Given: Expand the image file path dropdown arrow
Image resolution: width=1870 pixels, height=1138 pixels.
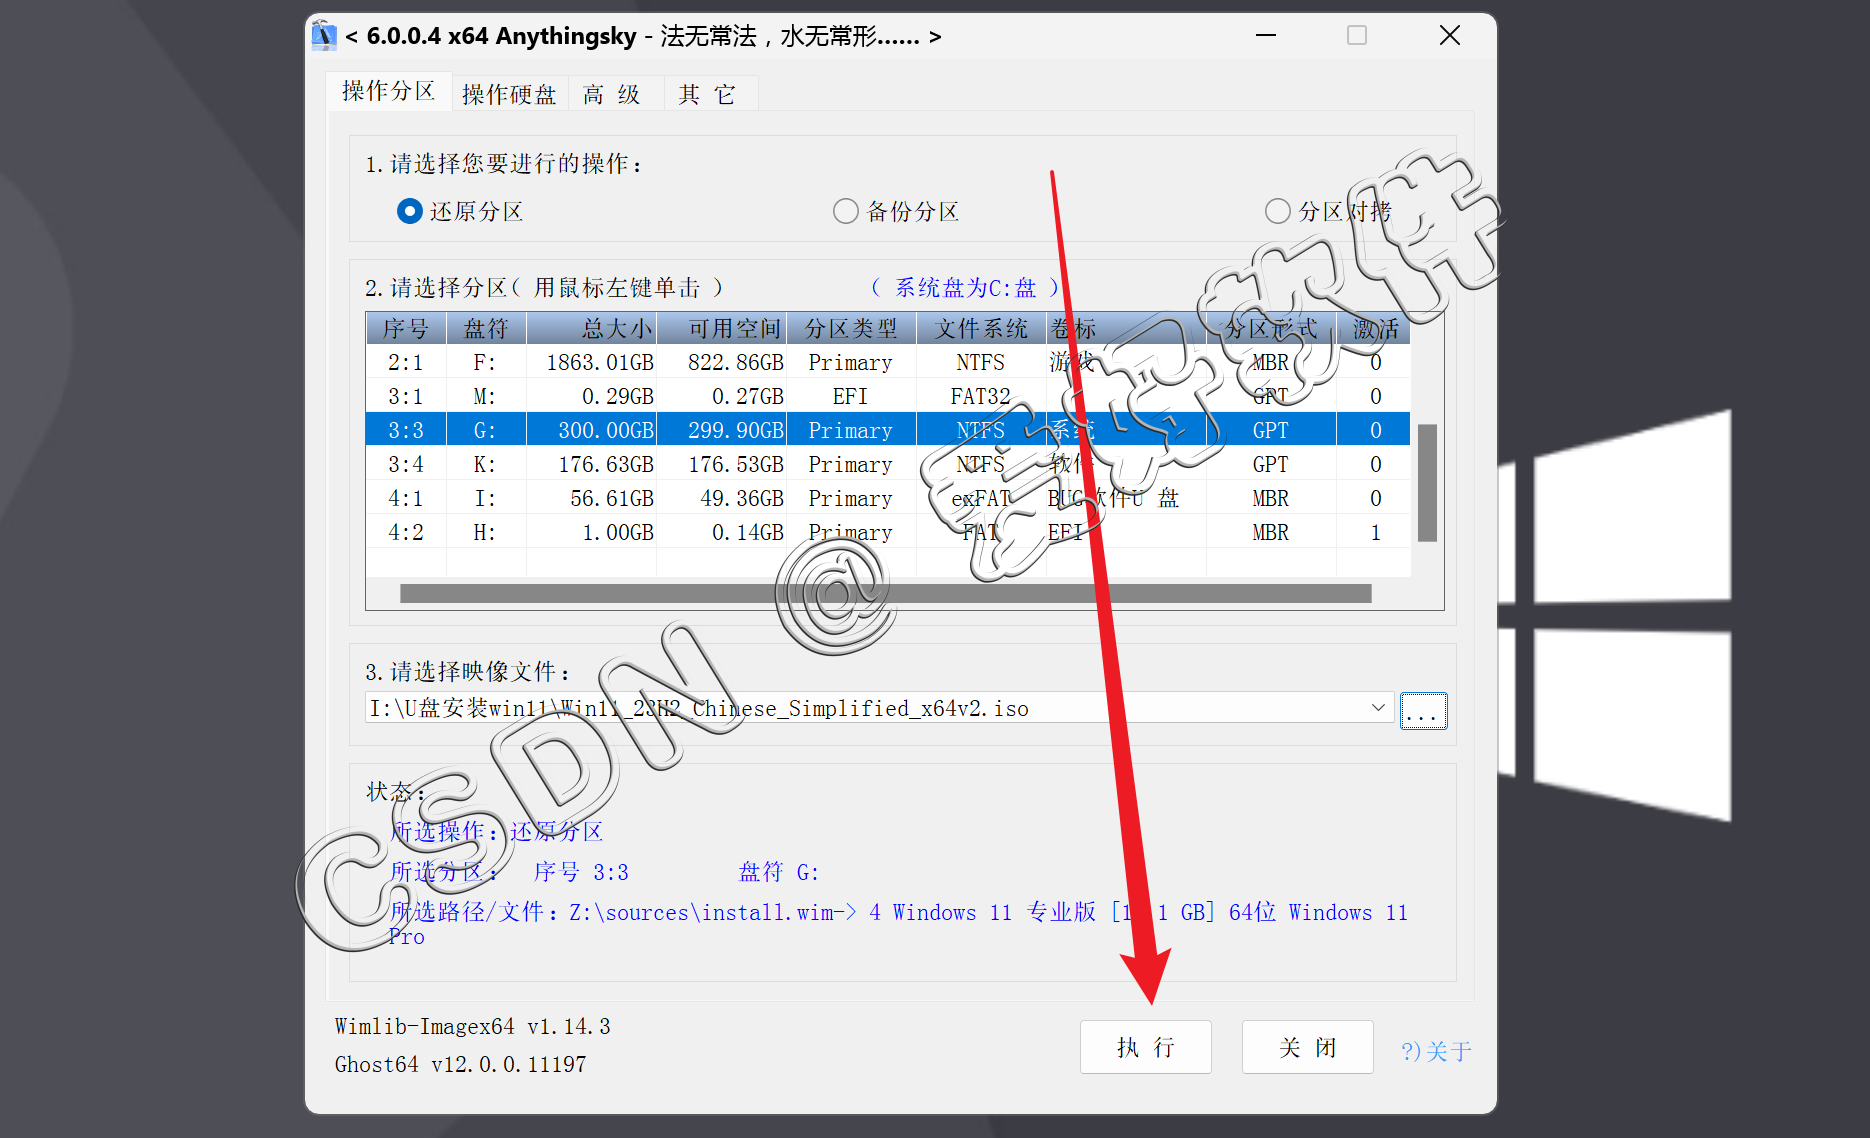Looking at the screenshot, I should click(x=1378, y=708).
